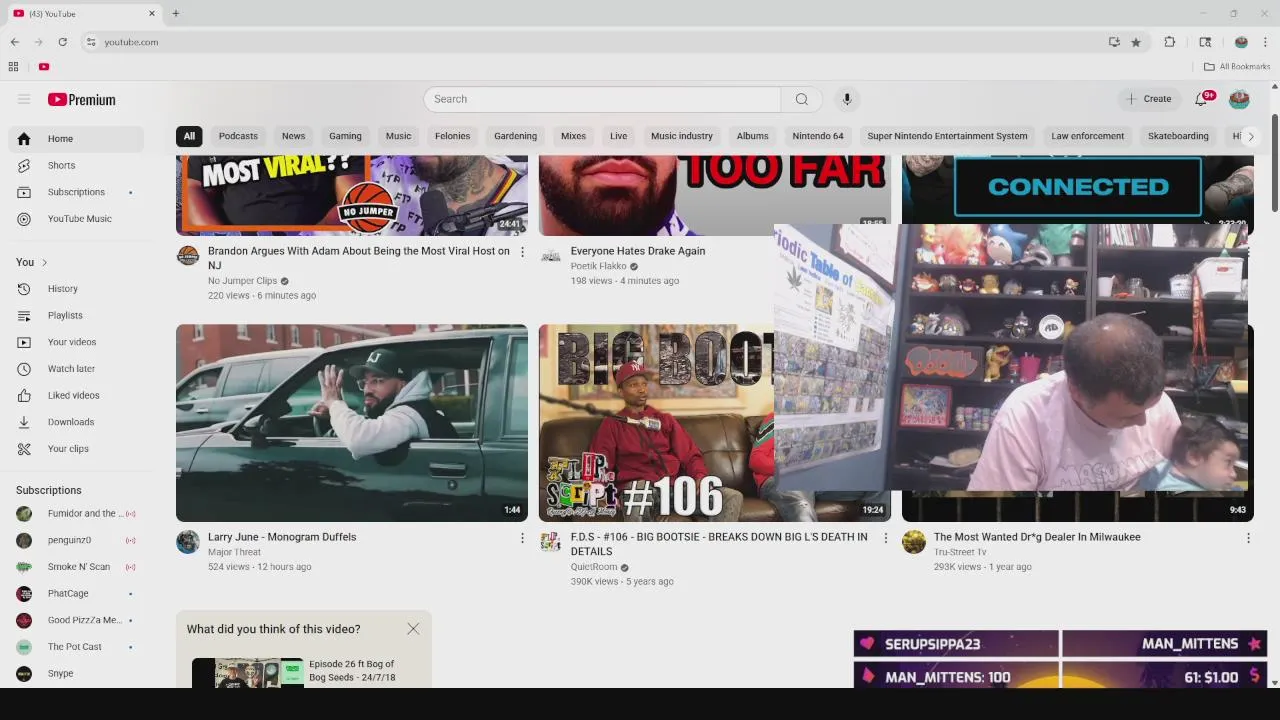Select the Music industry filter chip
Screen dimensions: 1280x720
[682, 136]
